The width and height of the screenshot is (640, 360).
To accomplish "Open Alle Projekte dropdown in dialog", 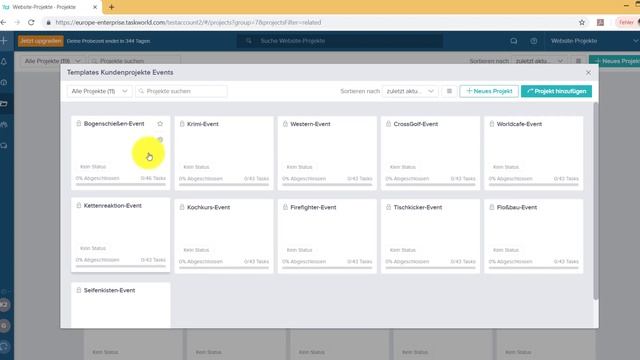I will [x=99, y=91].
